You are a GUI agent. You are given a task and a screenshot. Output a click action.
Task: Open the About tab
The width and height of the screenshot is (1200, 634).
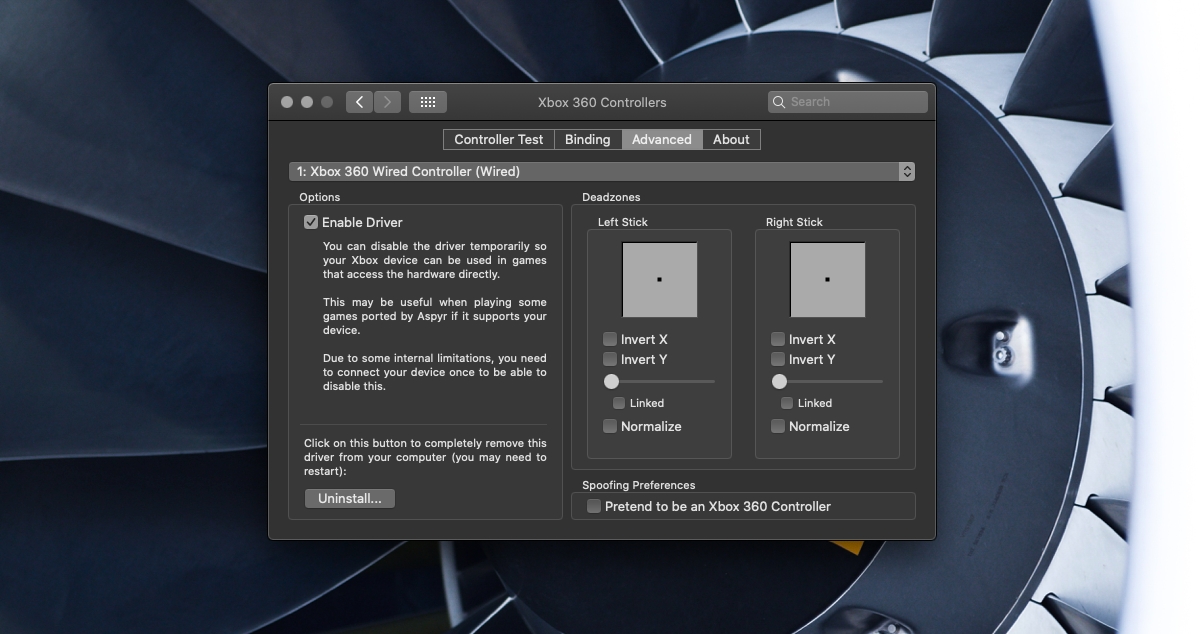click(x=731, y=140)
